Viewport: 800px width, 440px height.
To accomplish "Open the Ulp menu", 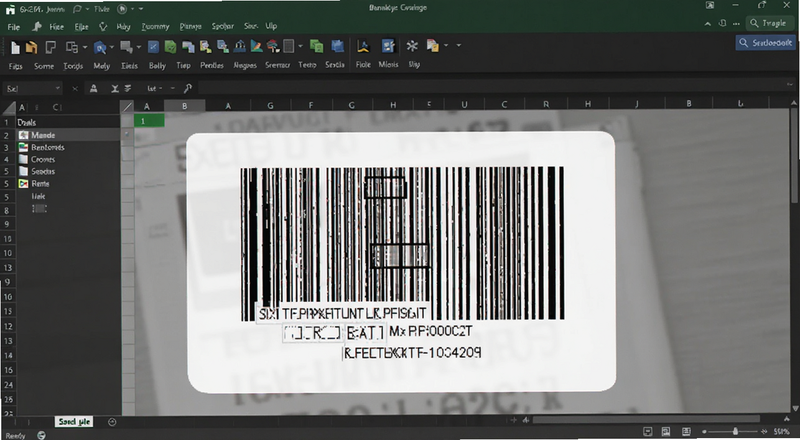I will coord(271,26).
